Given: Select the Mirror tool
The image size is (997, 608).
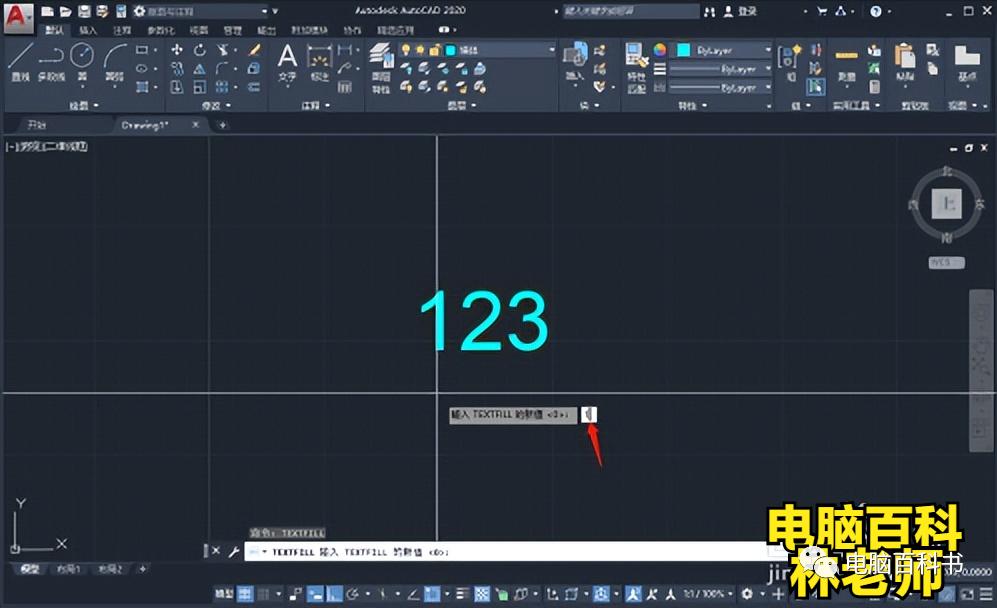Looking at the screenshot, I should 200,68.
